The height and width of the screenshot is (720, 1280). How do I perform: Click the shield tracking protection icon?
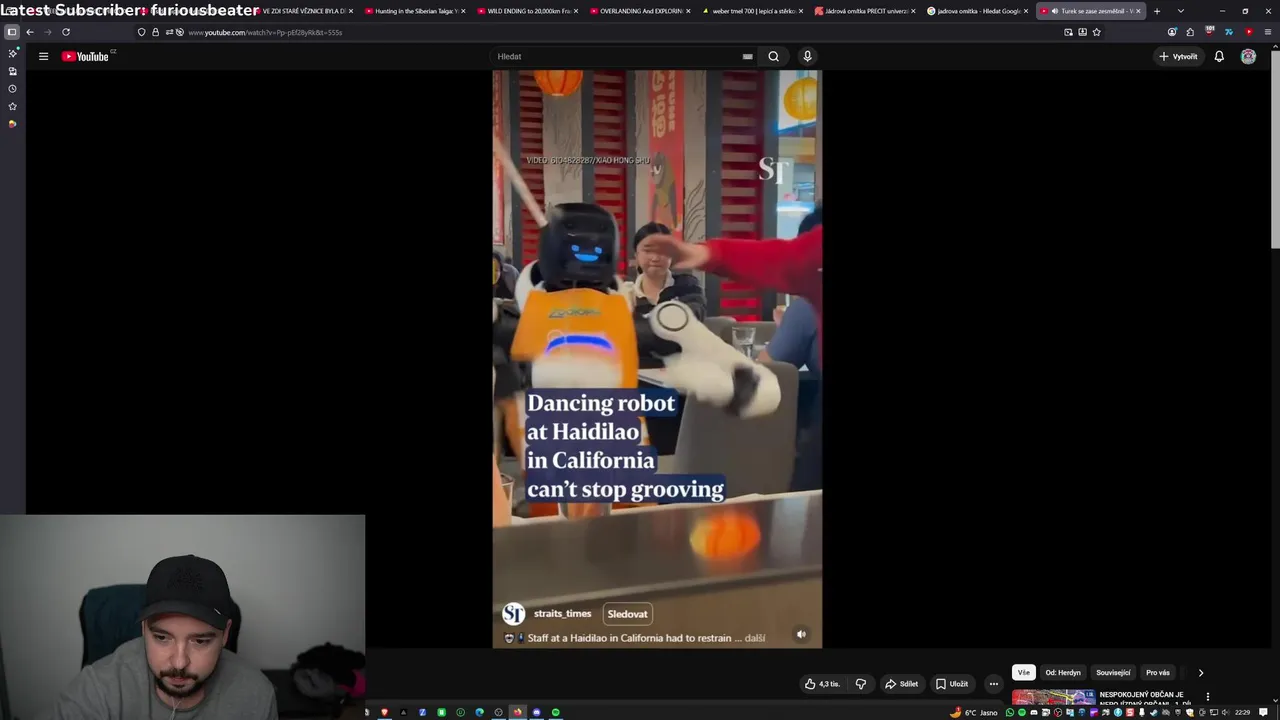141,32
